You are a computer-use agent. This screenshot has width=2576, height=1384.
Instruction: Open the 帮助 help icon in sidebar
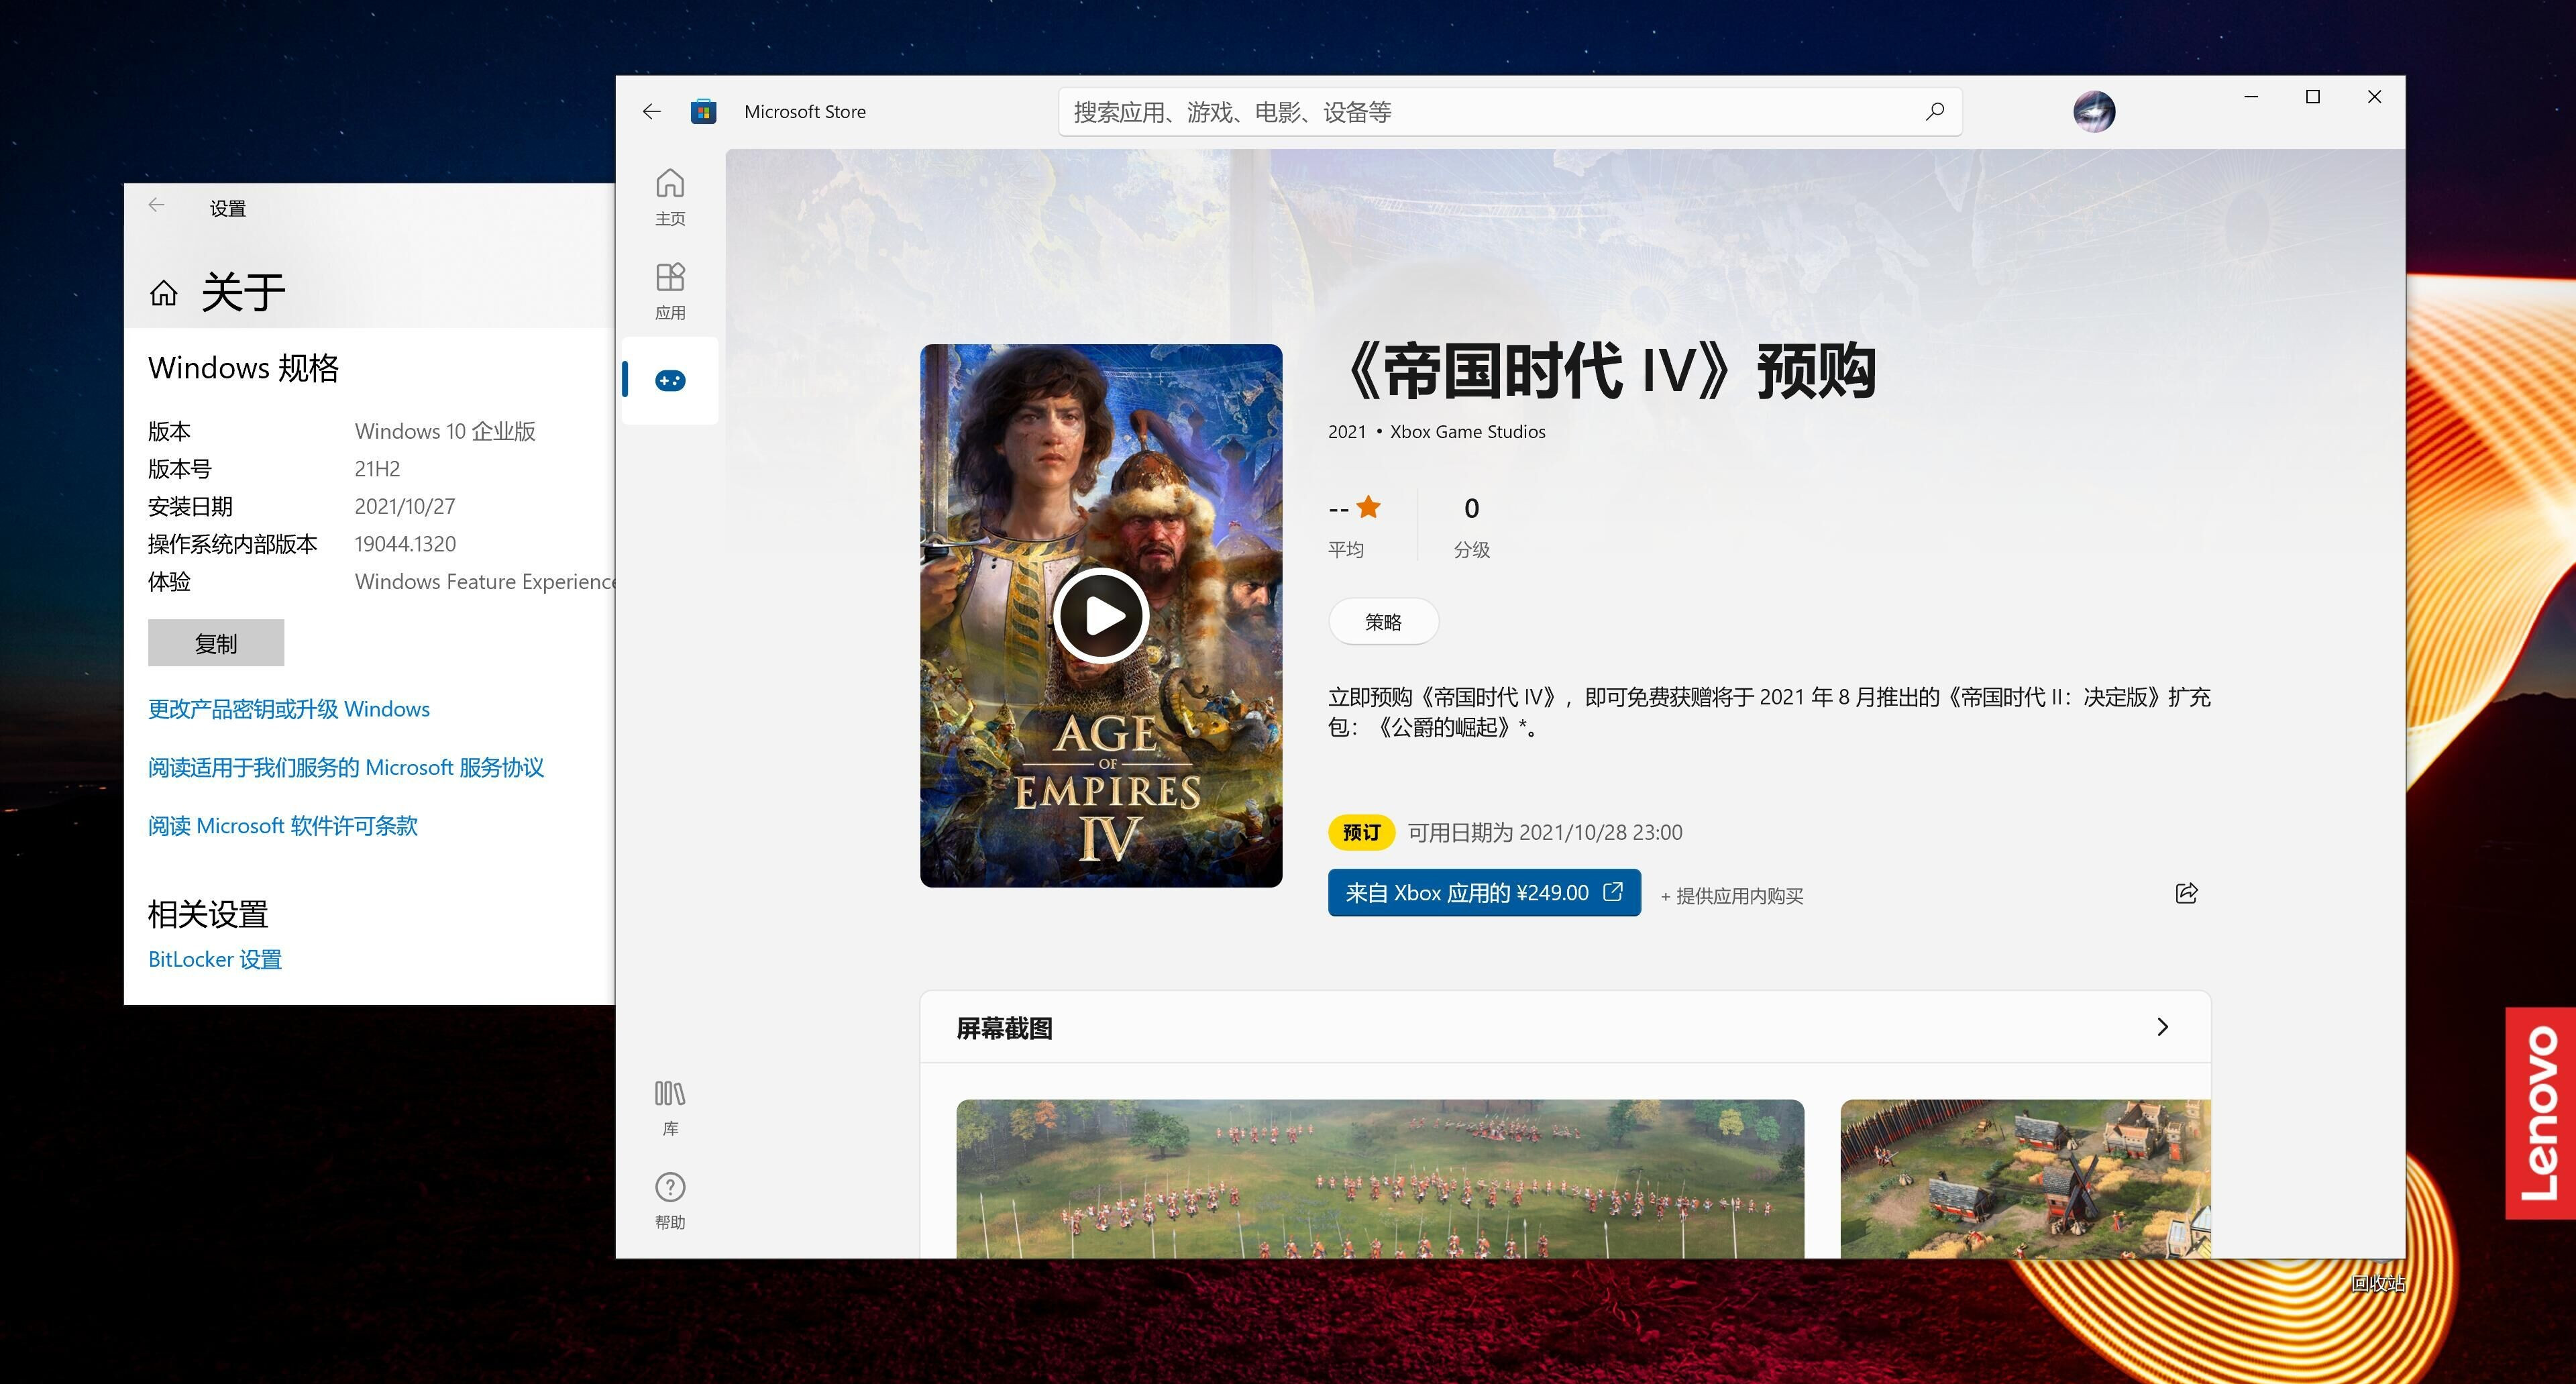click(669, 1199)
